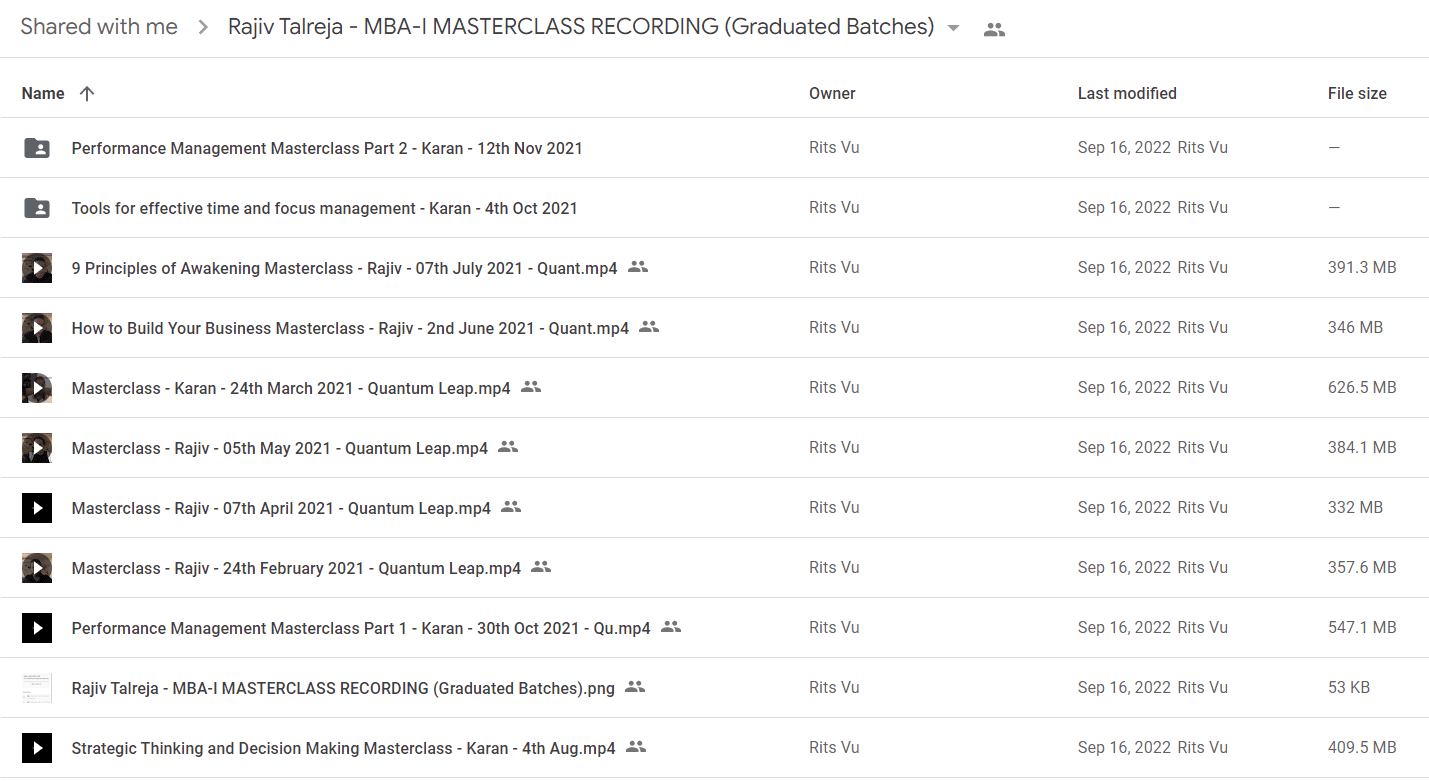Click video play icon for Masterclass Rajiv 07th April
The width and height of the screenshot is (1429, 781).
pyautogui.click(x=37, y=508)
